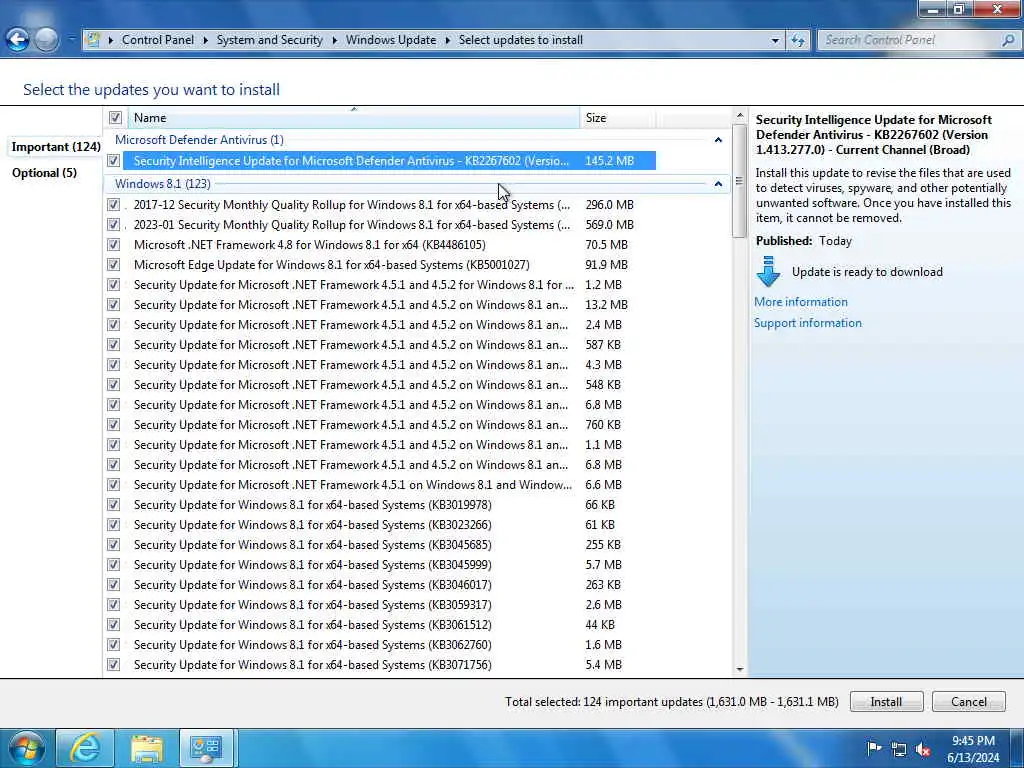1024x768 pixels.
Task: Toggle the select-all checkbox in header
Action: pyautogui.click(x=116, y=118)
